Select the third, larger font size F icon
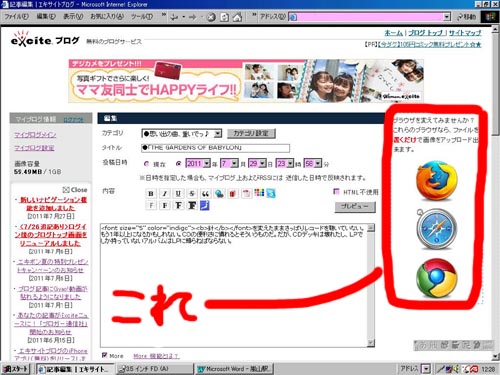The height and width of the screenshot is (375, 500). pos(178,205)
